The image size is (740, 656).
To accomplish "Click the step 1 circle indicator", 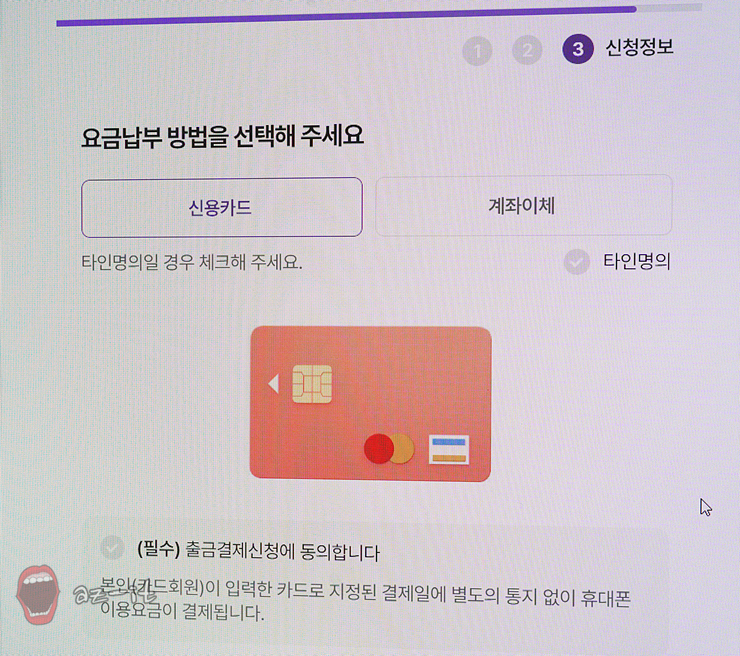I will click(x=477, y=50).
